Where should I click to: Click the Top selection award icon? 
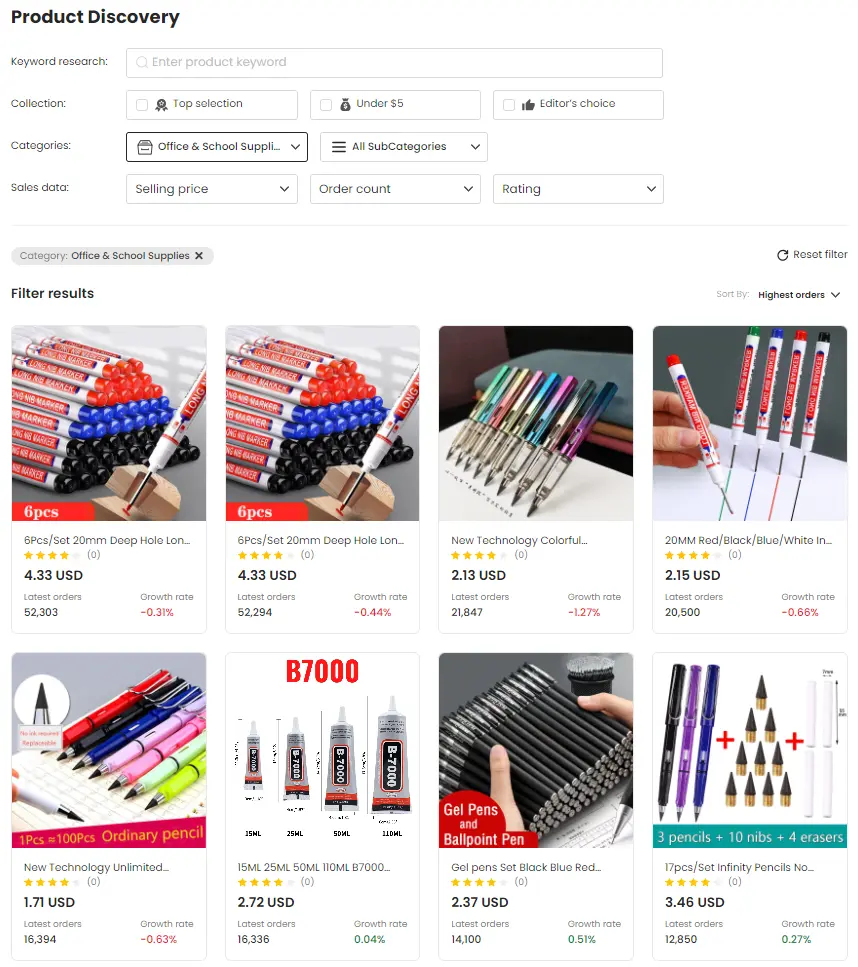[162, 105]
